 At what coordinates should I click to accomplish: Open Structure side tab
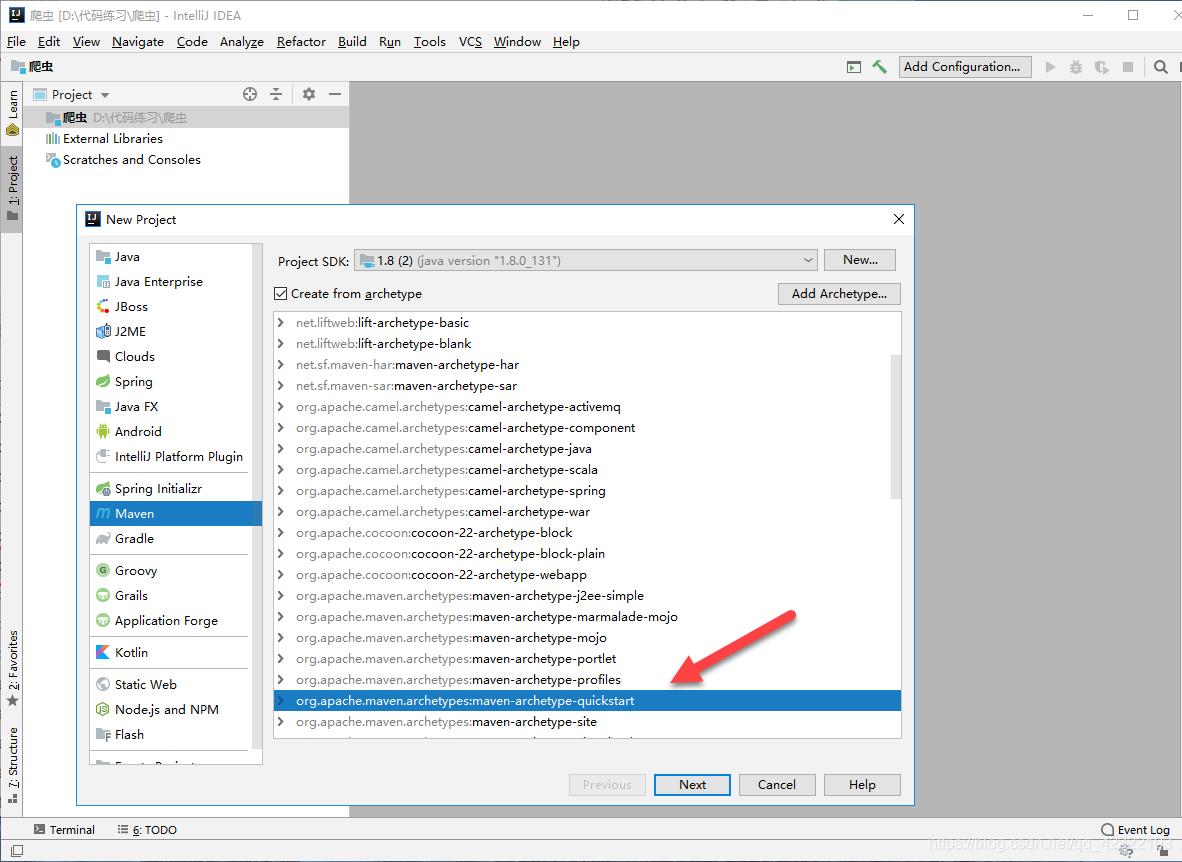tap(13, 765)
